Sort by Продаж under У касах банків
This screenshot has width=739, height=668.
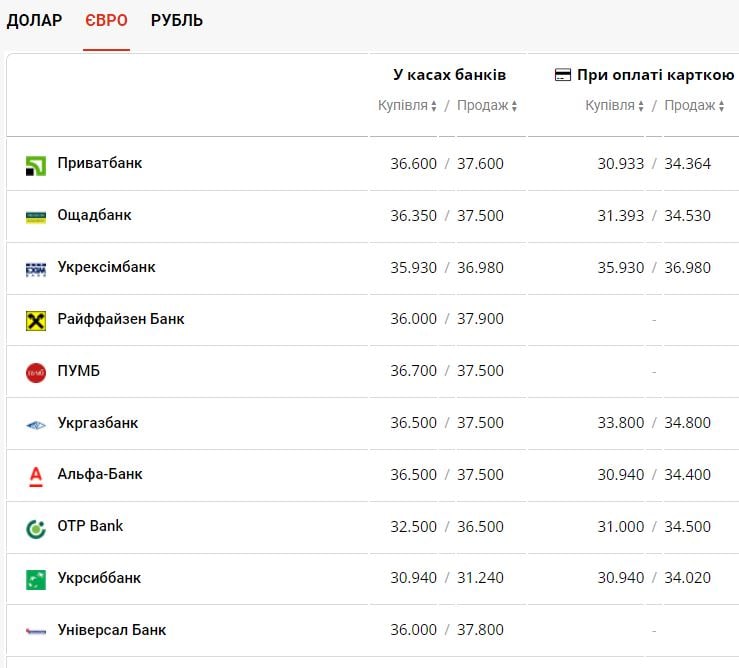pos(487,106)
